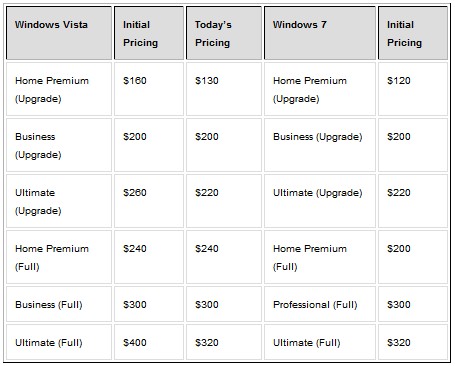
Task: Click the Windows 7 column header
Action: point(320,33)
